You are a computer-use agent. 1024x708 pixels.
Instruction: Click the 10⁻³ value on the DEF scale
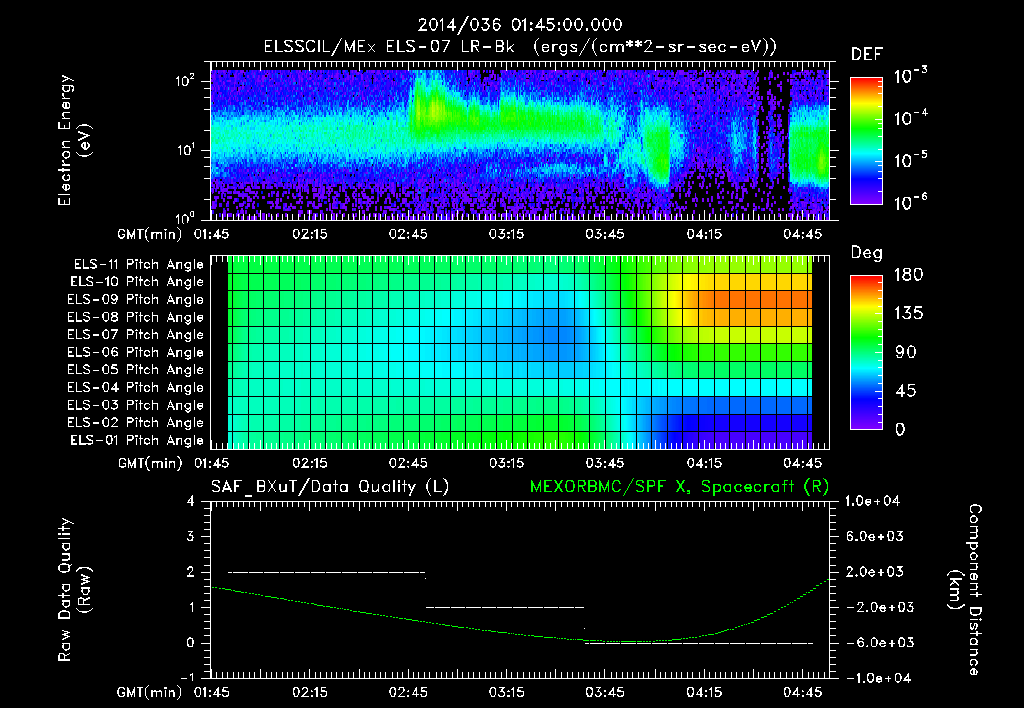(910, 76)
